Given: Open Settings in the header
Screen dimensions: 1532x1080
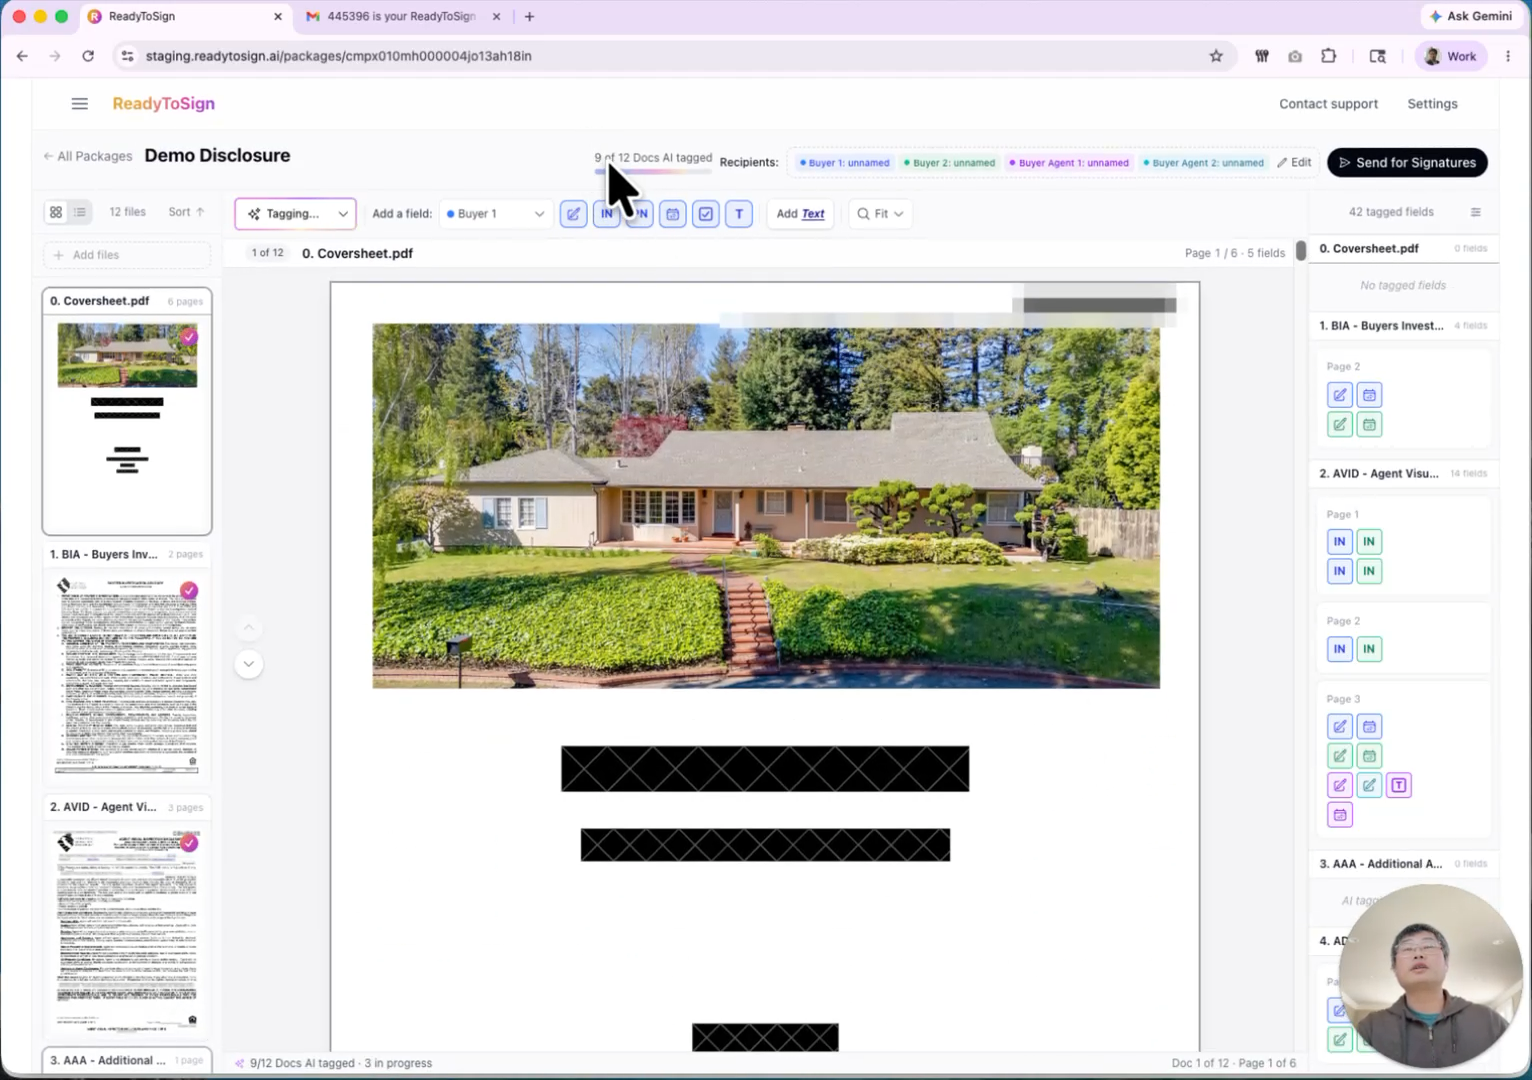Looking at the screenshot, I should pos(1432,104).
